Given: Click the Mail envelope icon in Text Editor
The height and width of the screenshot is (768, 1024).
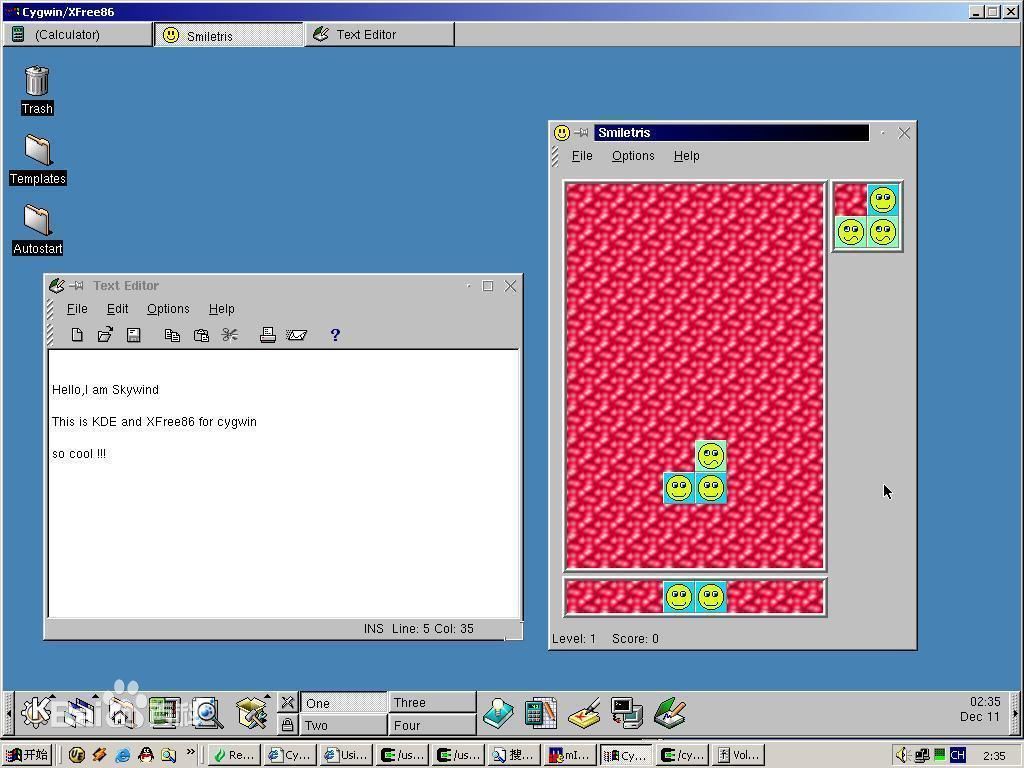Looking at the screenshot, I should [296, 335].
